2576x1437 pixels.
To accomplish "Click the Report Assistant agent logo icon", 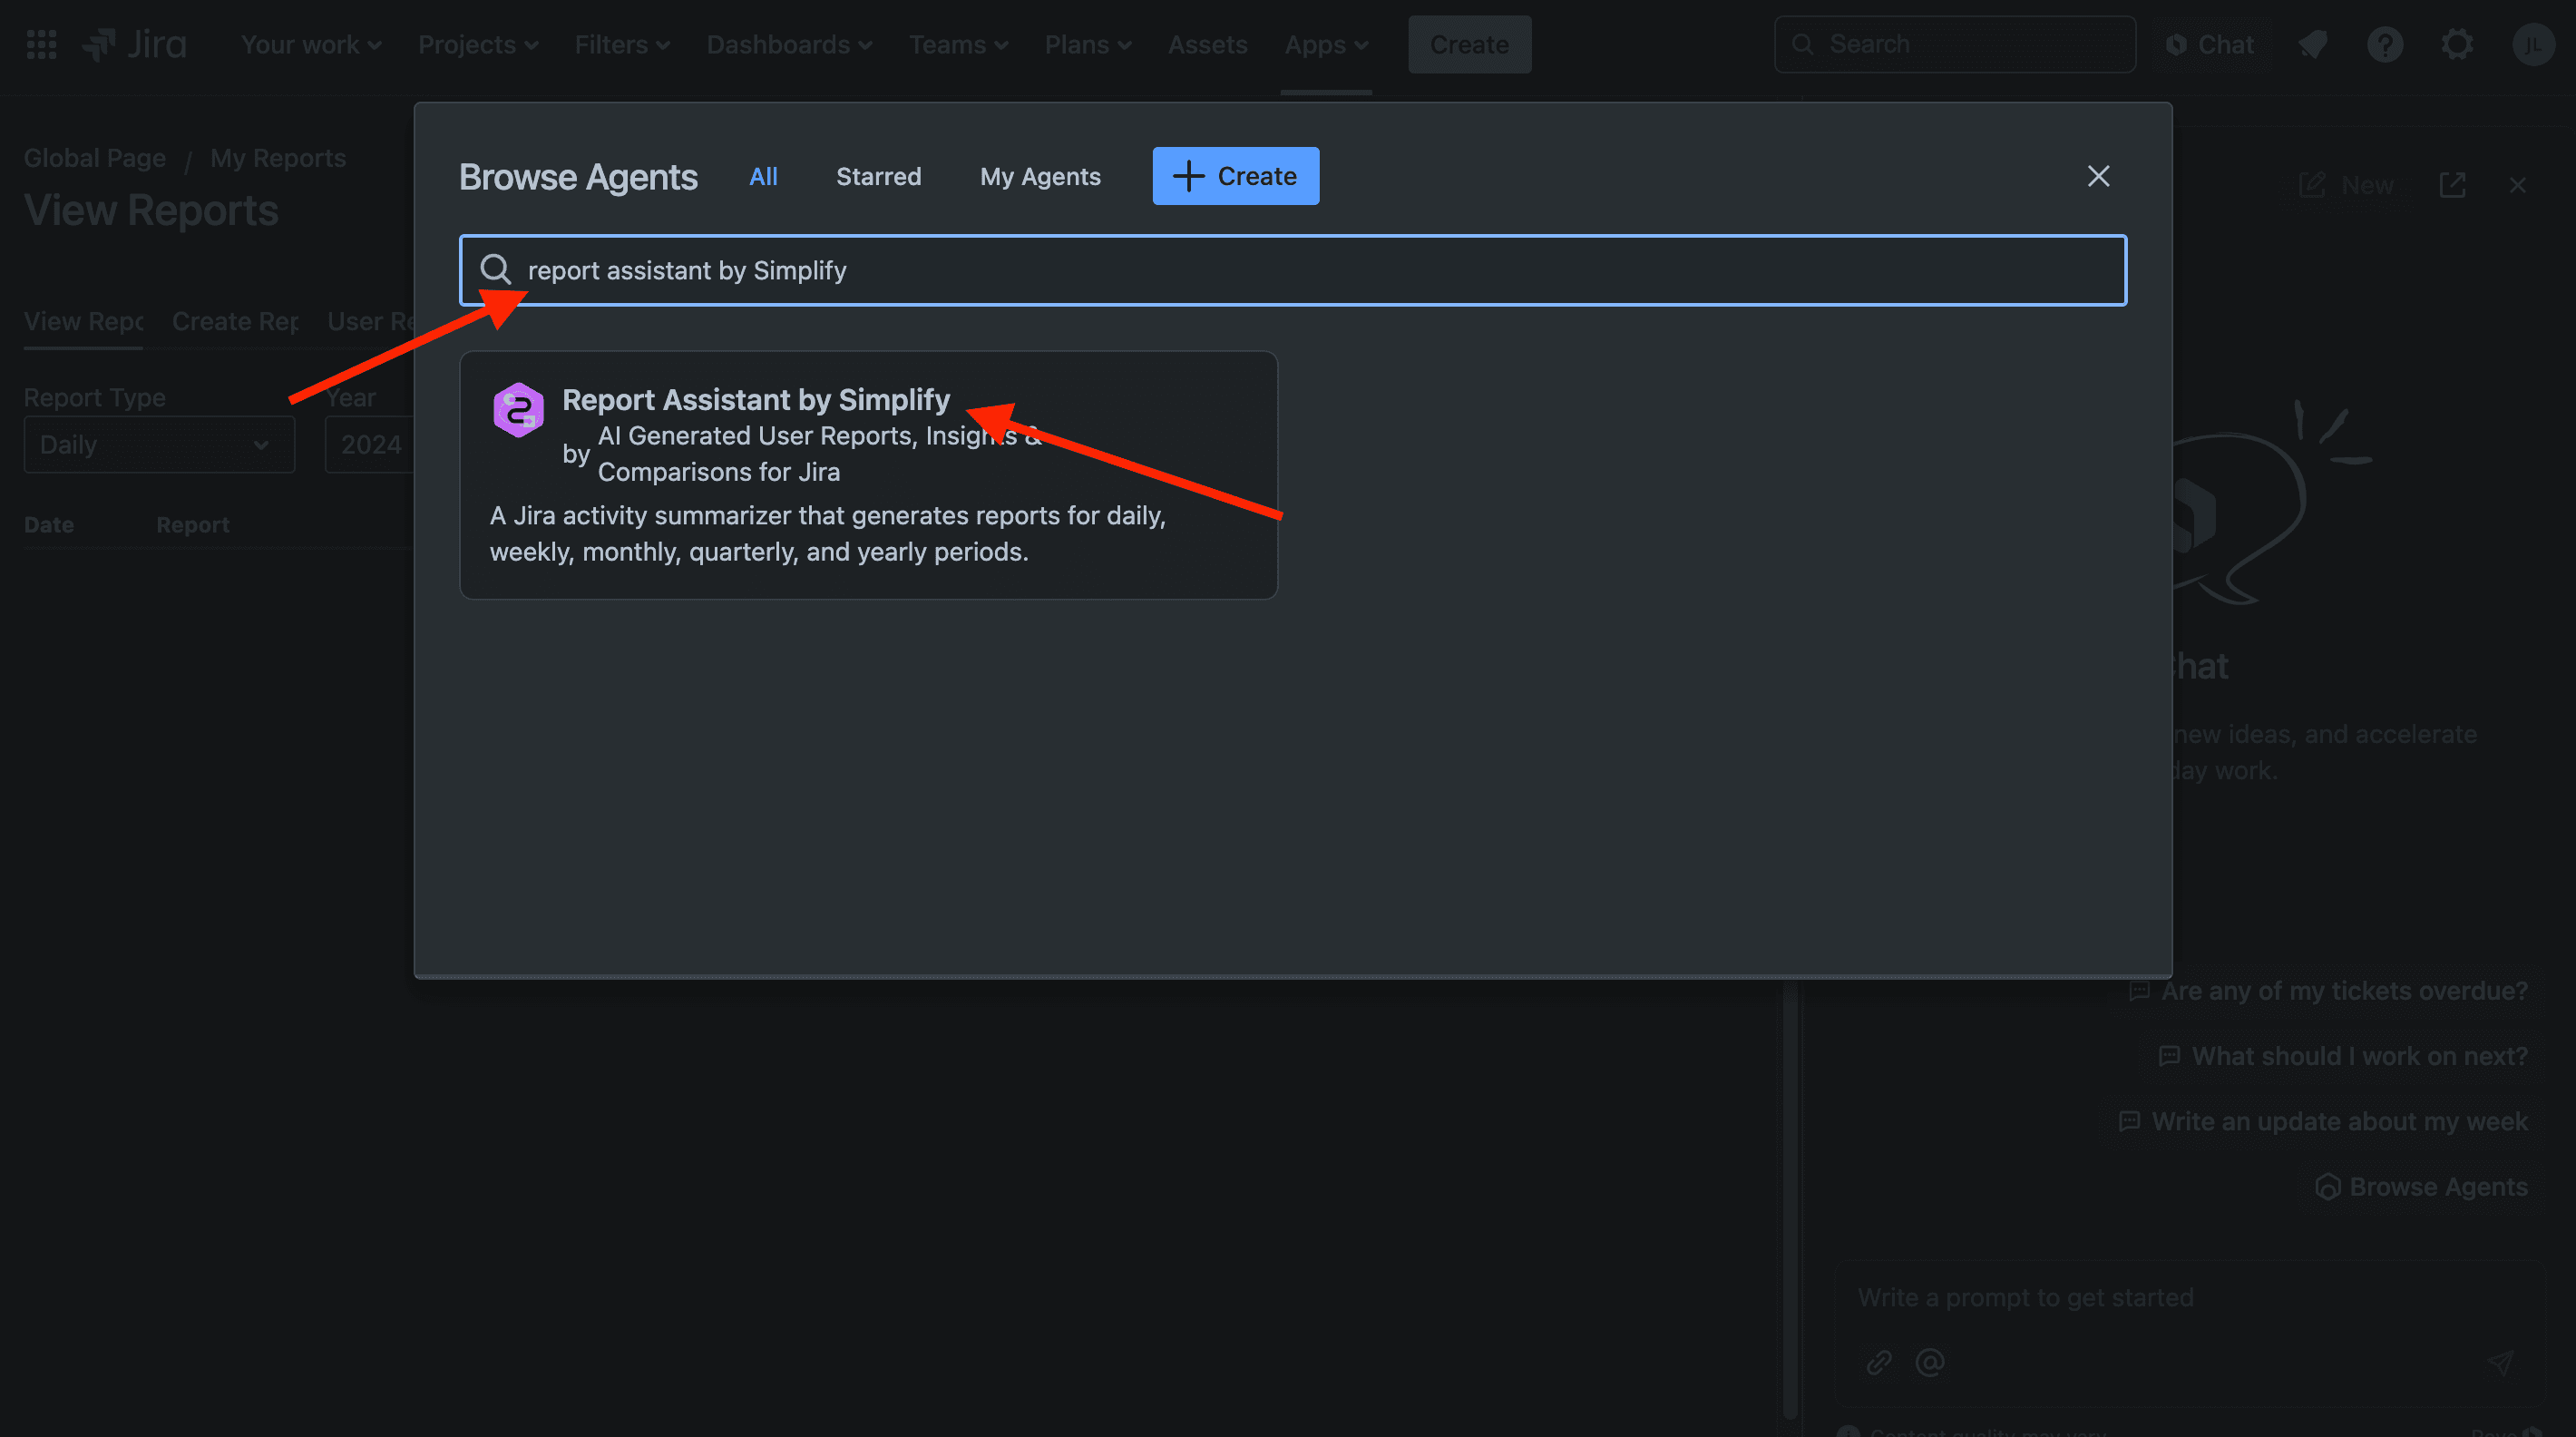I will pos(518,410).
